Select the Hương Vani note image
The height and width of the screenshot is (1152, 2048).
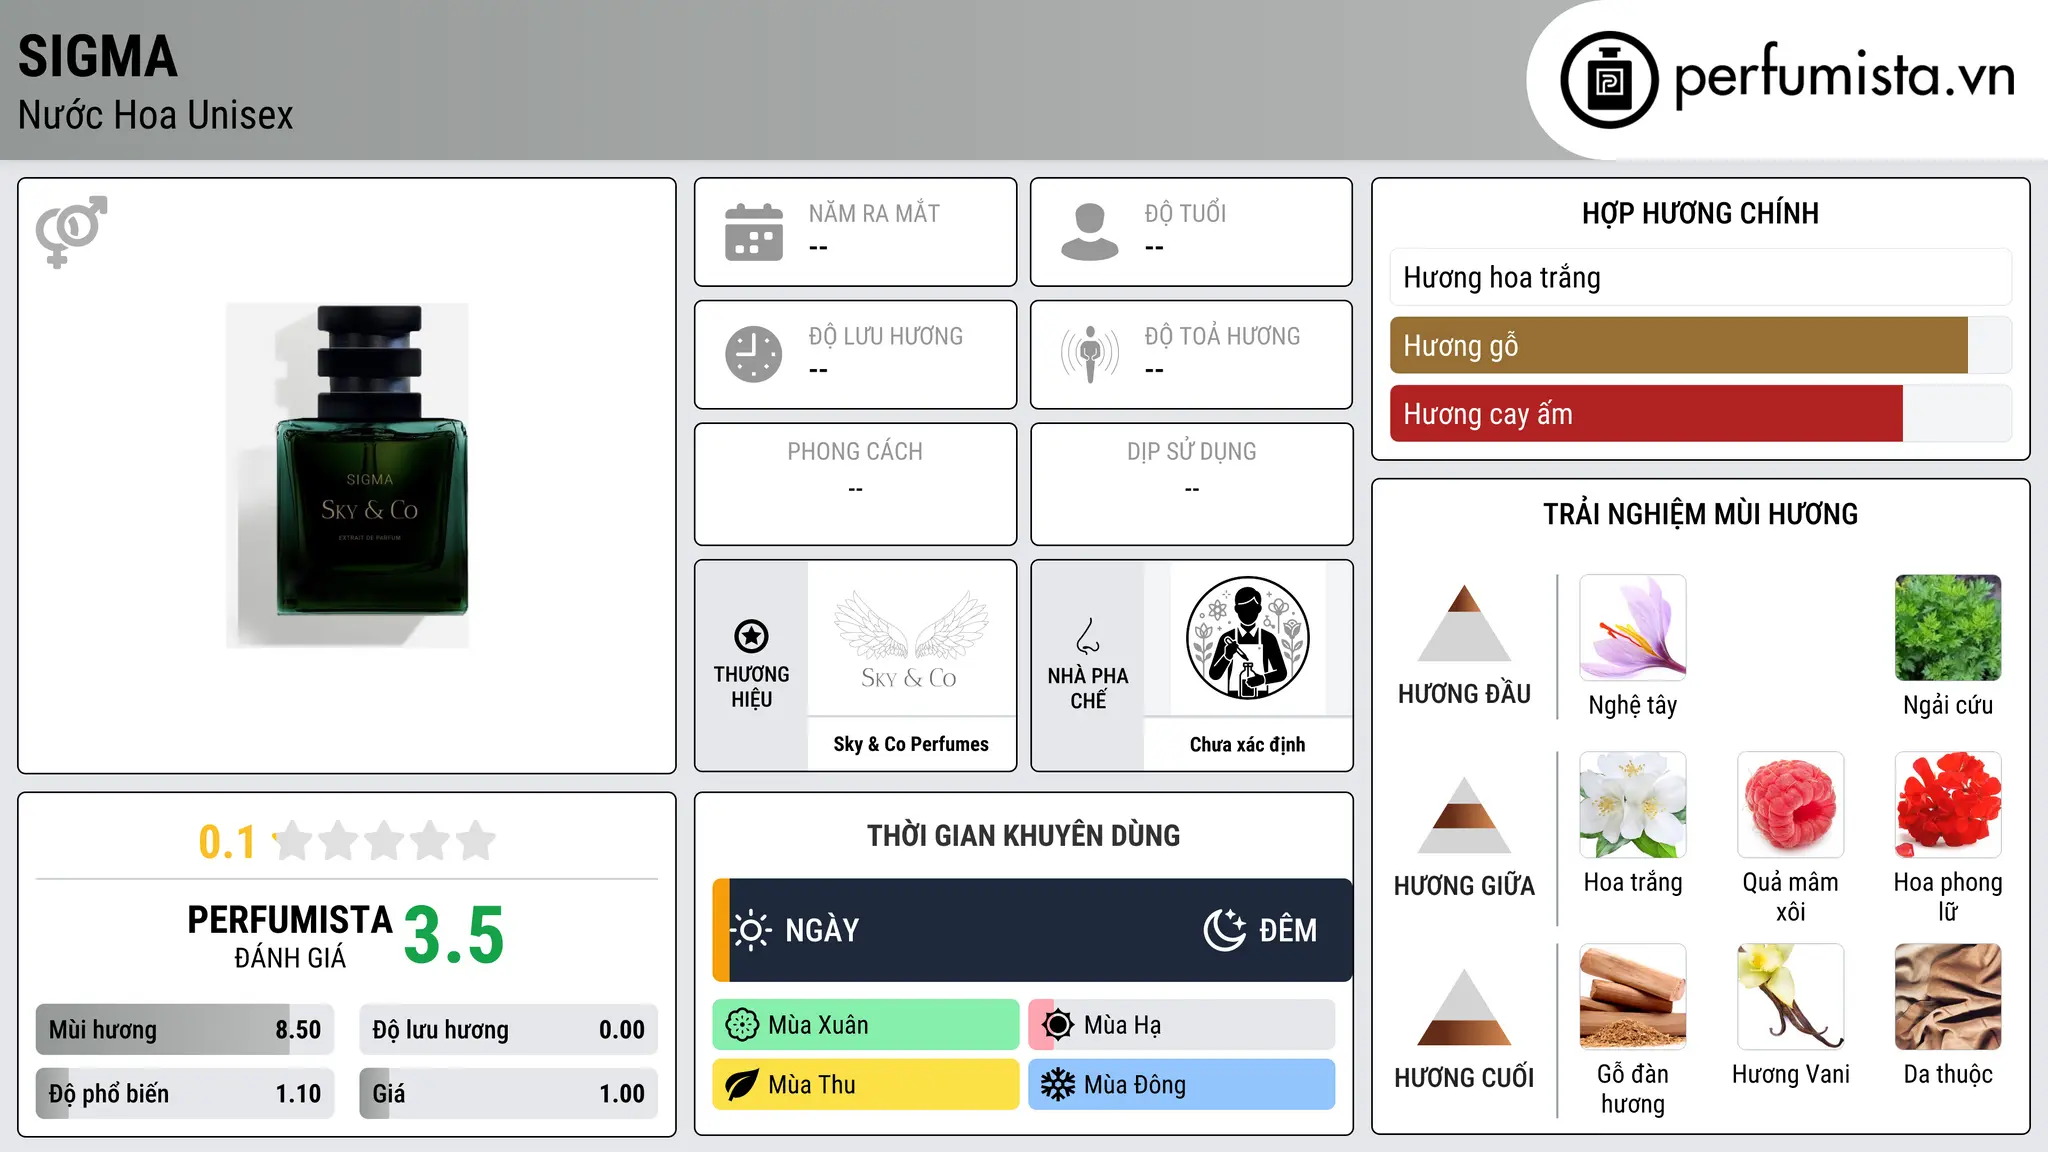pyautogui.click(x=1791, y=997)
